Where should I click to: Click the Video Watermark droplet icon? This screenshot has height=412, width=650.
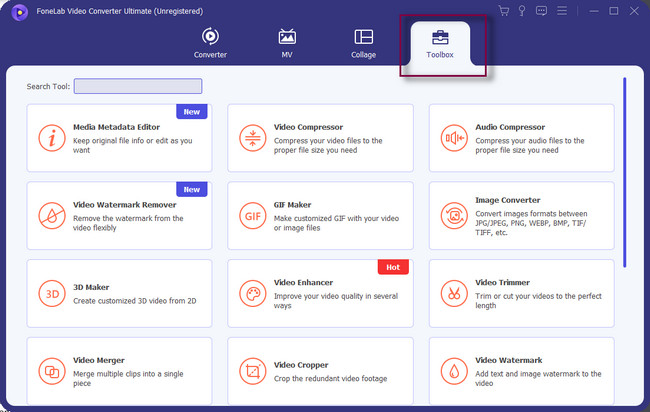(454, 371)
